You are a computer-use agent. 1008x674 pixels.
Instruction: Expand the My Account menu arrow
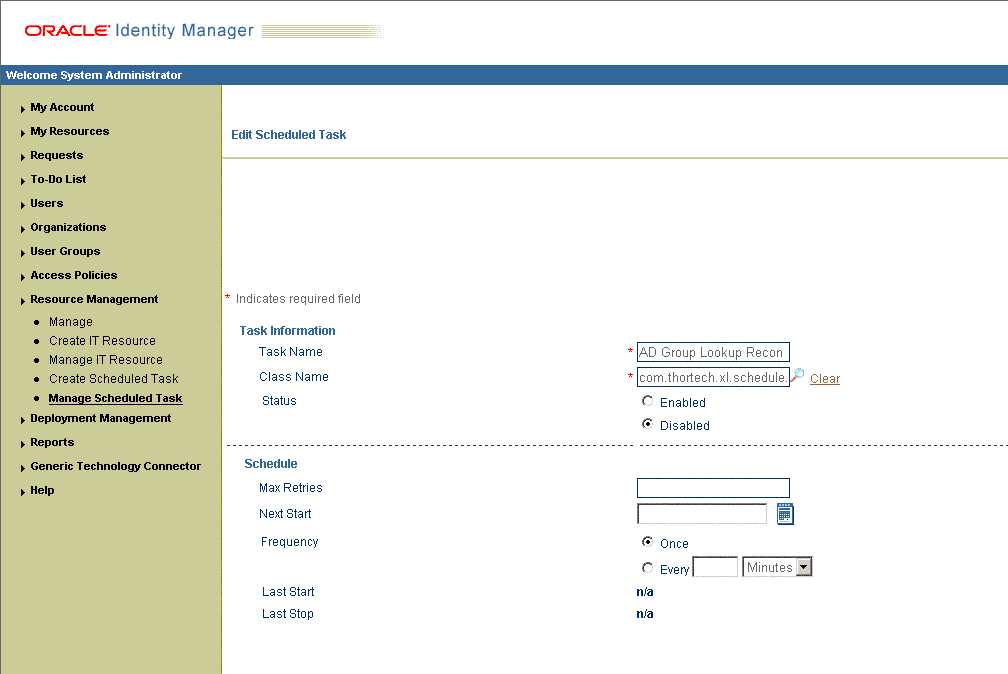coord(22,109)
